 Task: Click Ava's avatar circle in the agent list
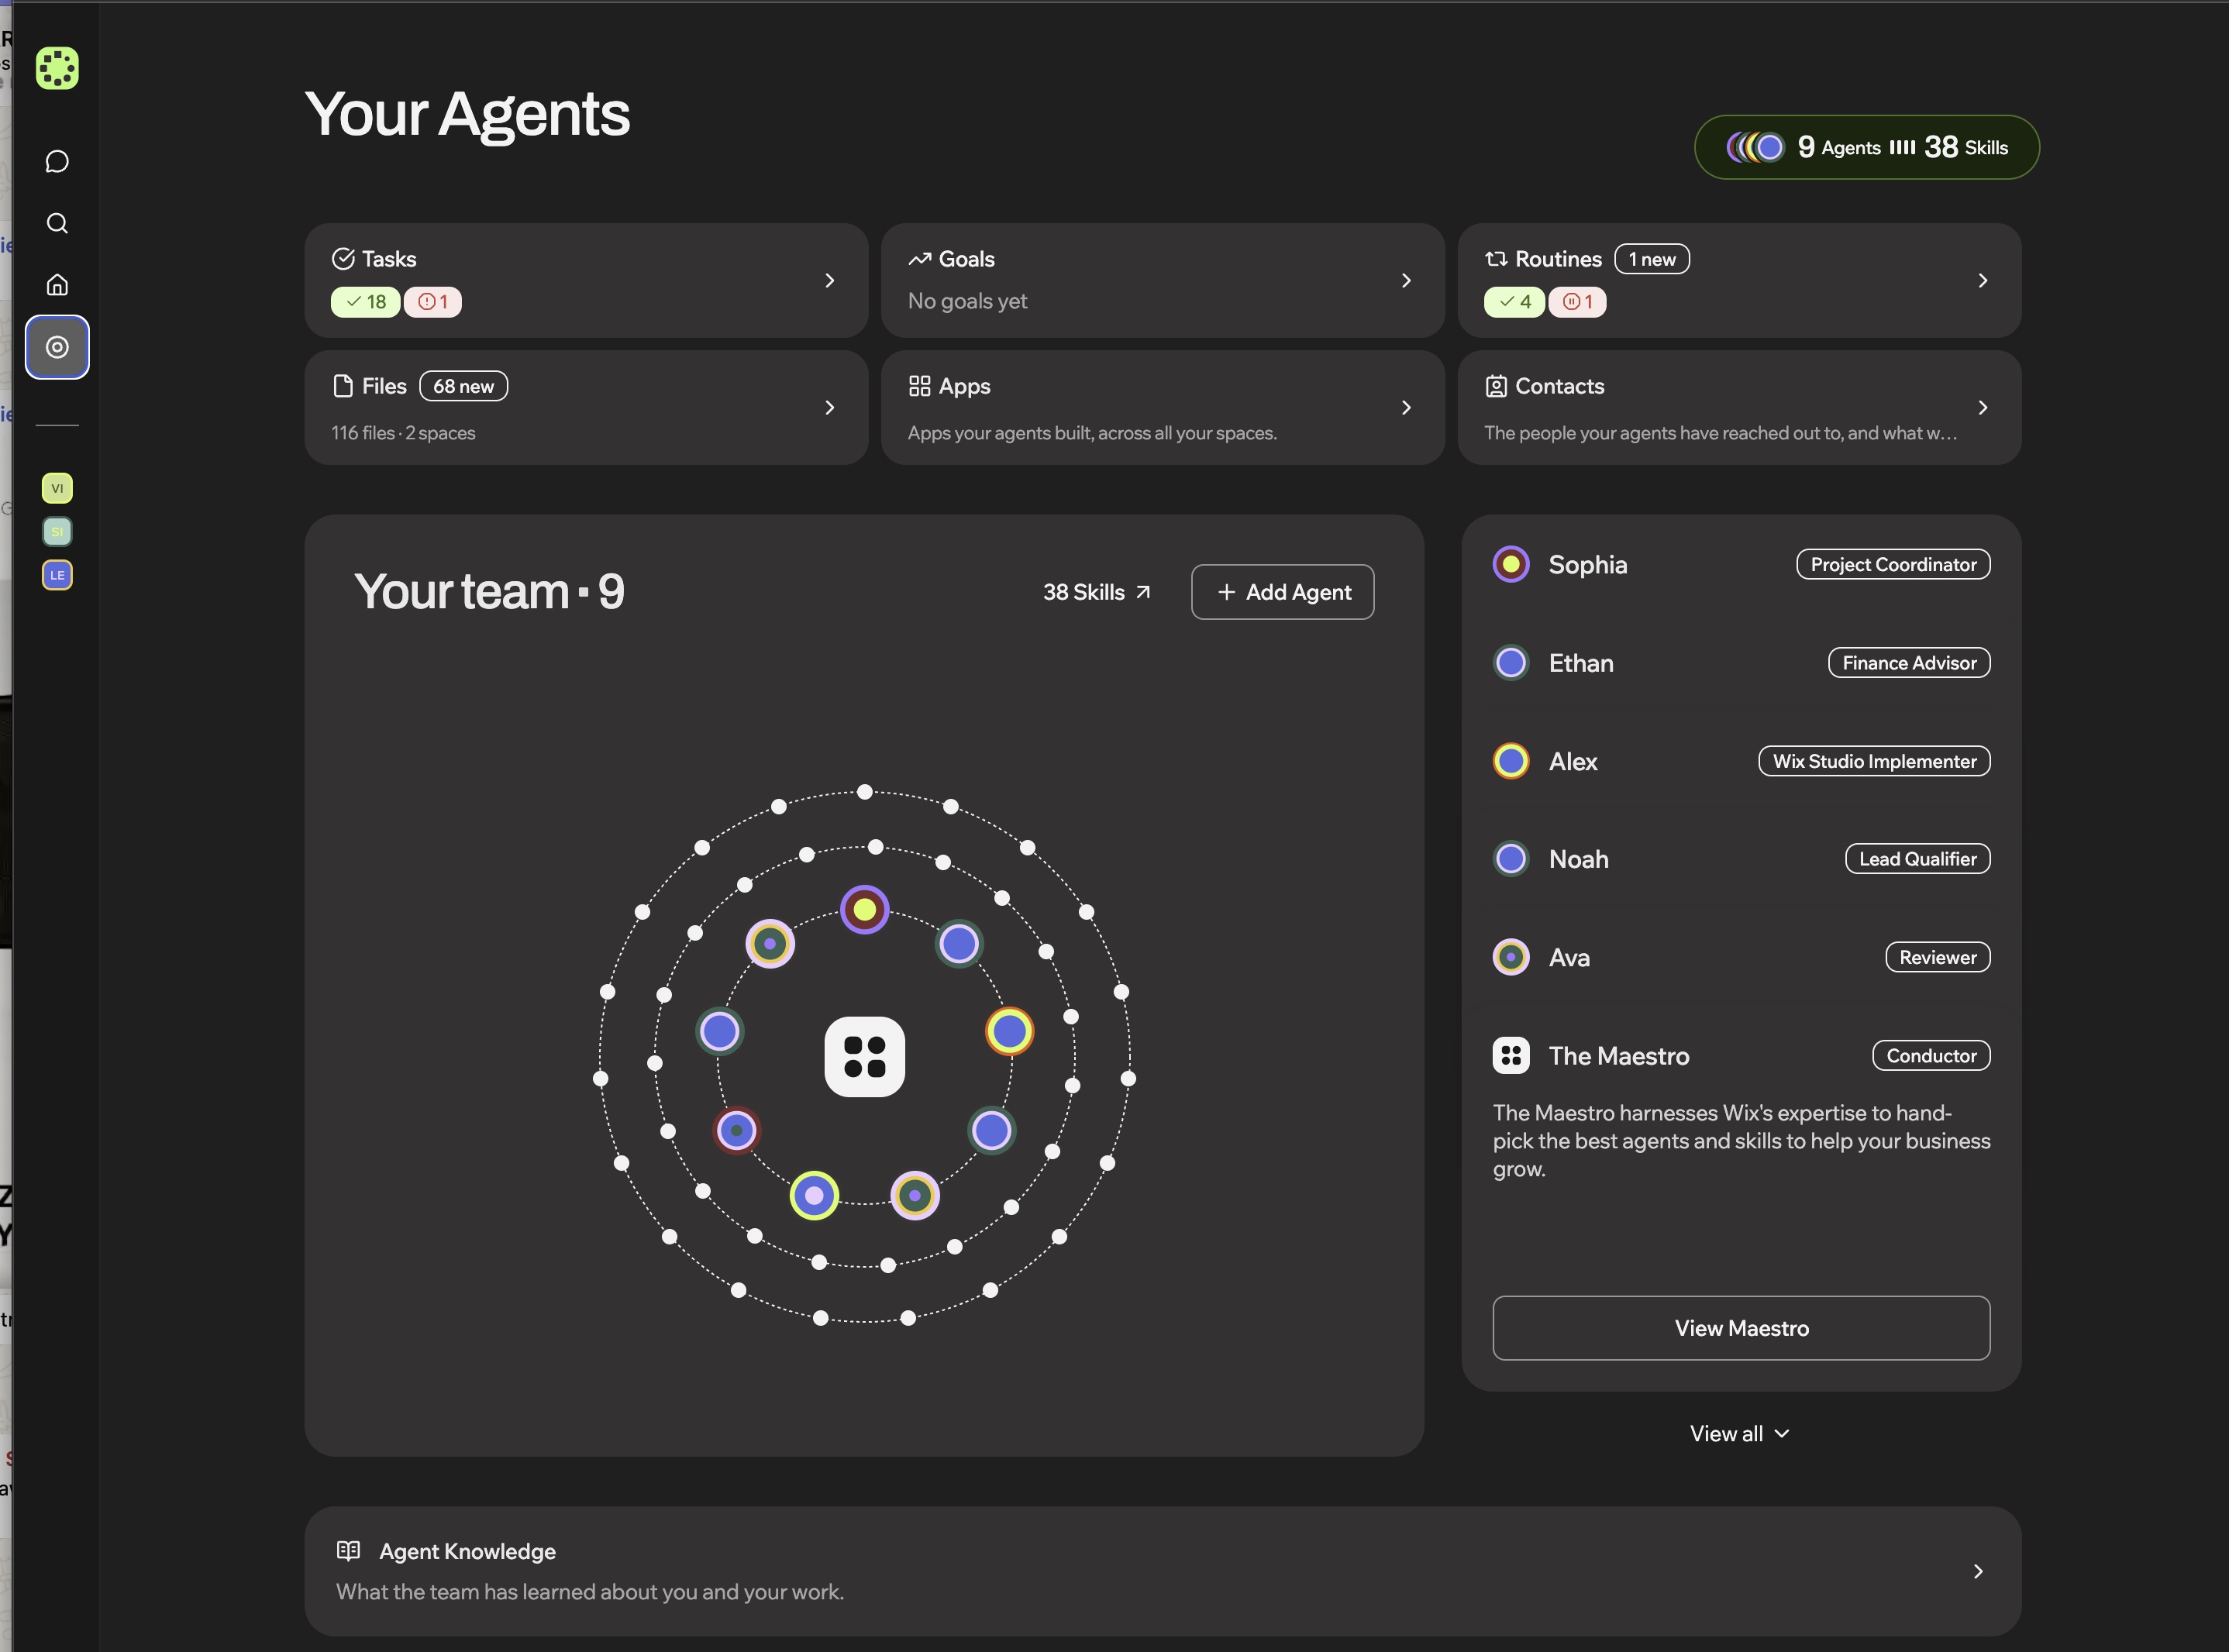tap(1511, 957)
